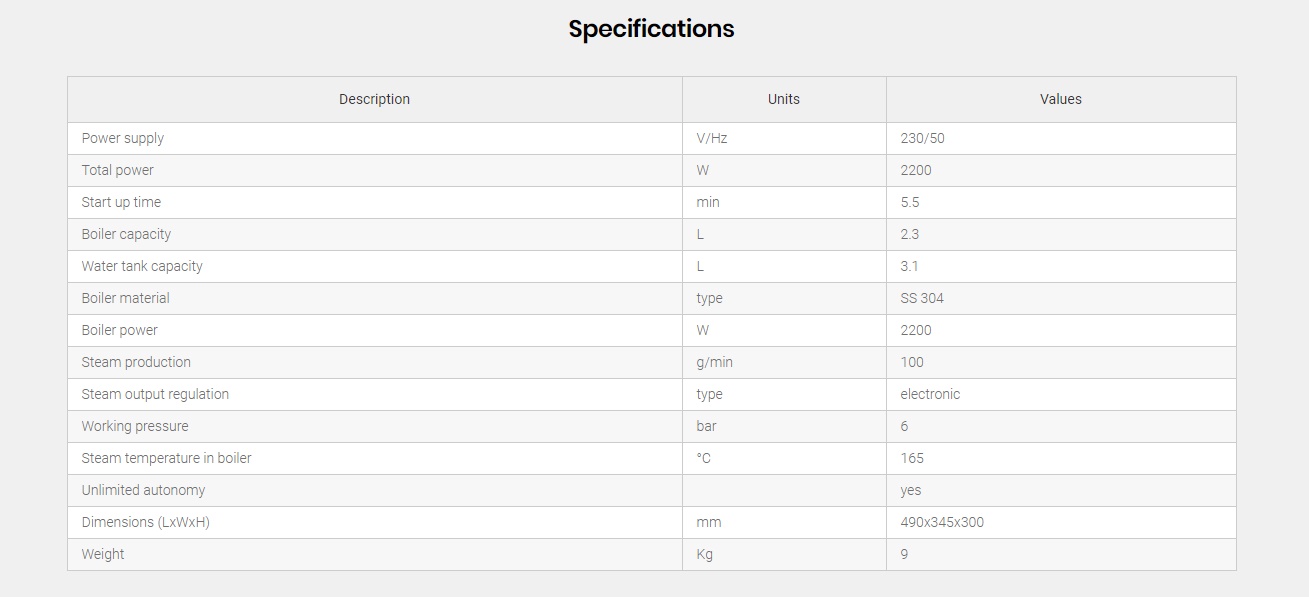Image resolution: width=1309 pixels, height=597 pixels.
Task: Select the Start up time row
Action: [651, 202]
